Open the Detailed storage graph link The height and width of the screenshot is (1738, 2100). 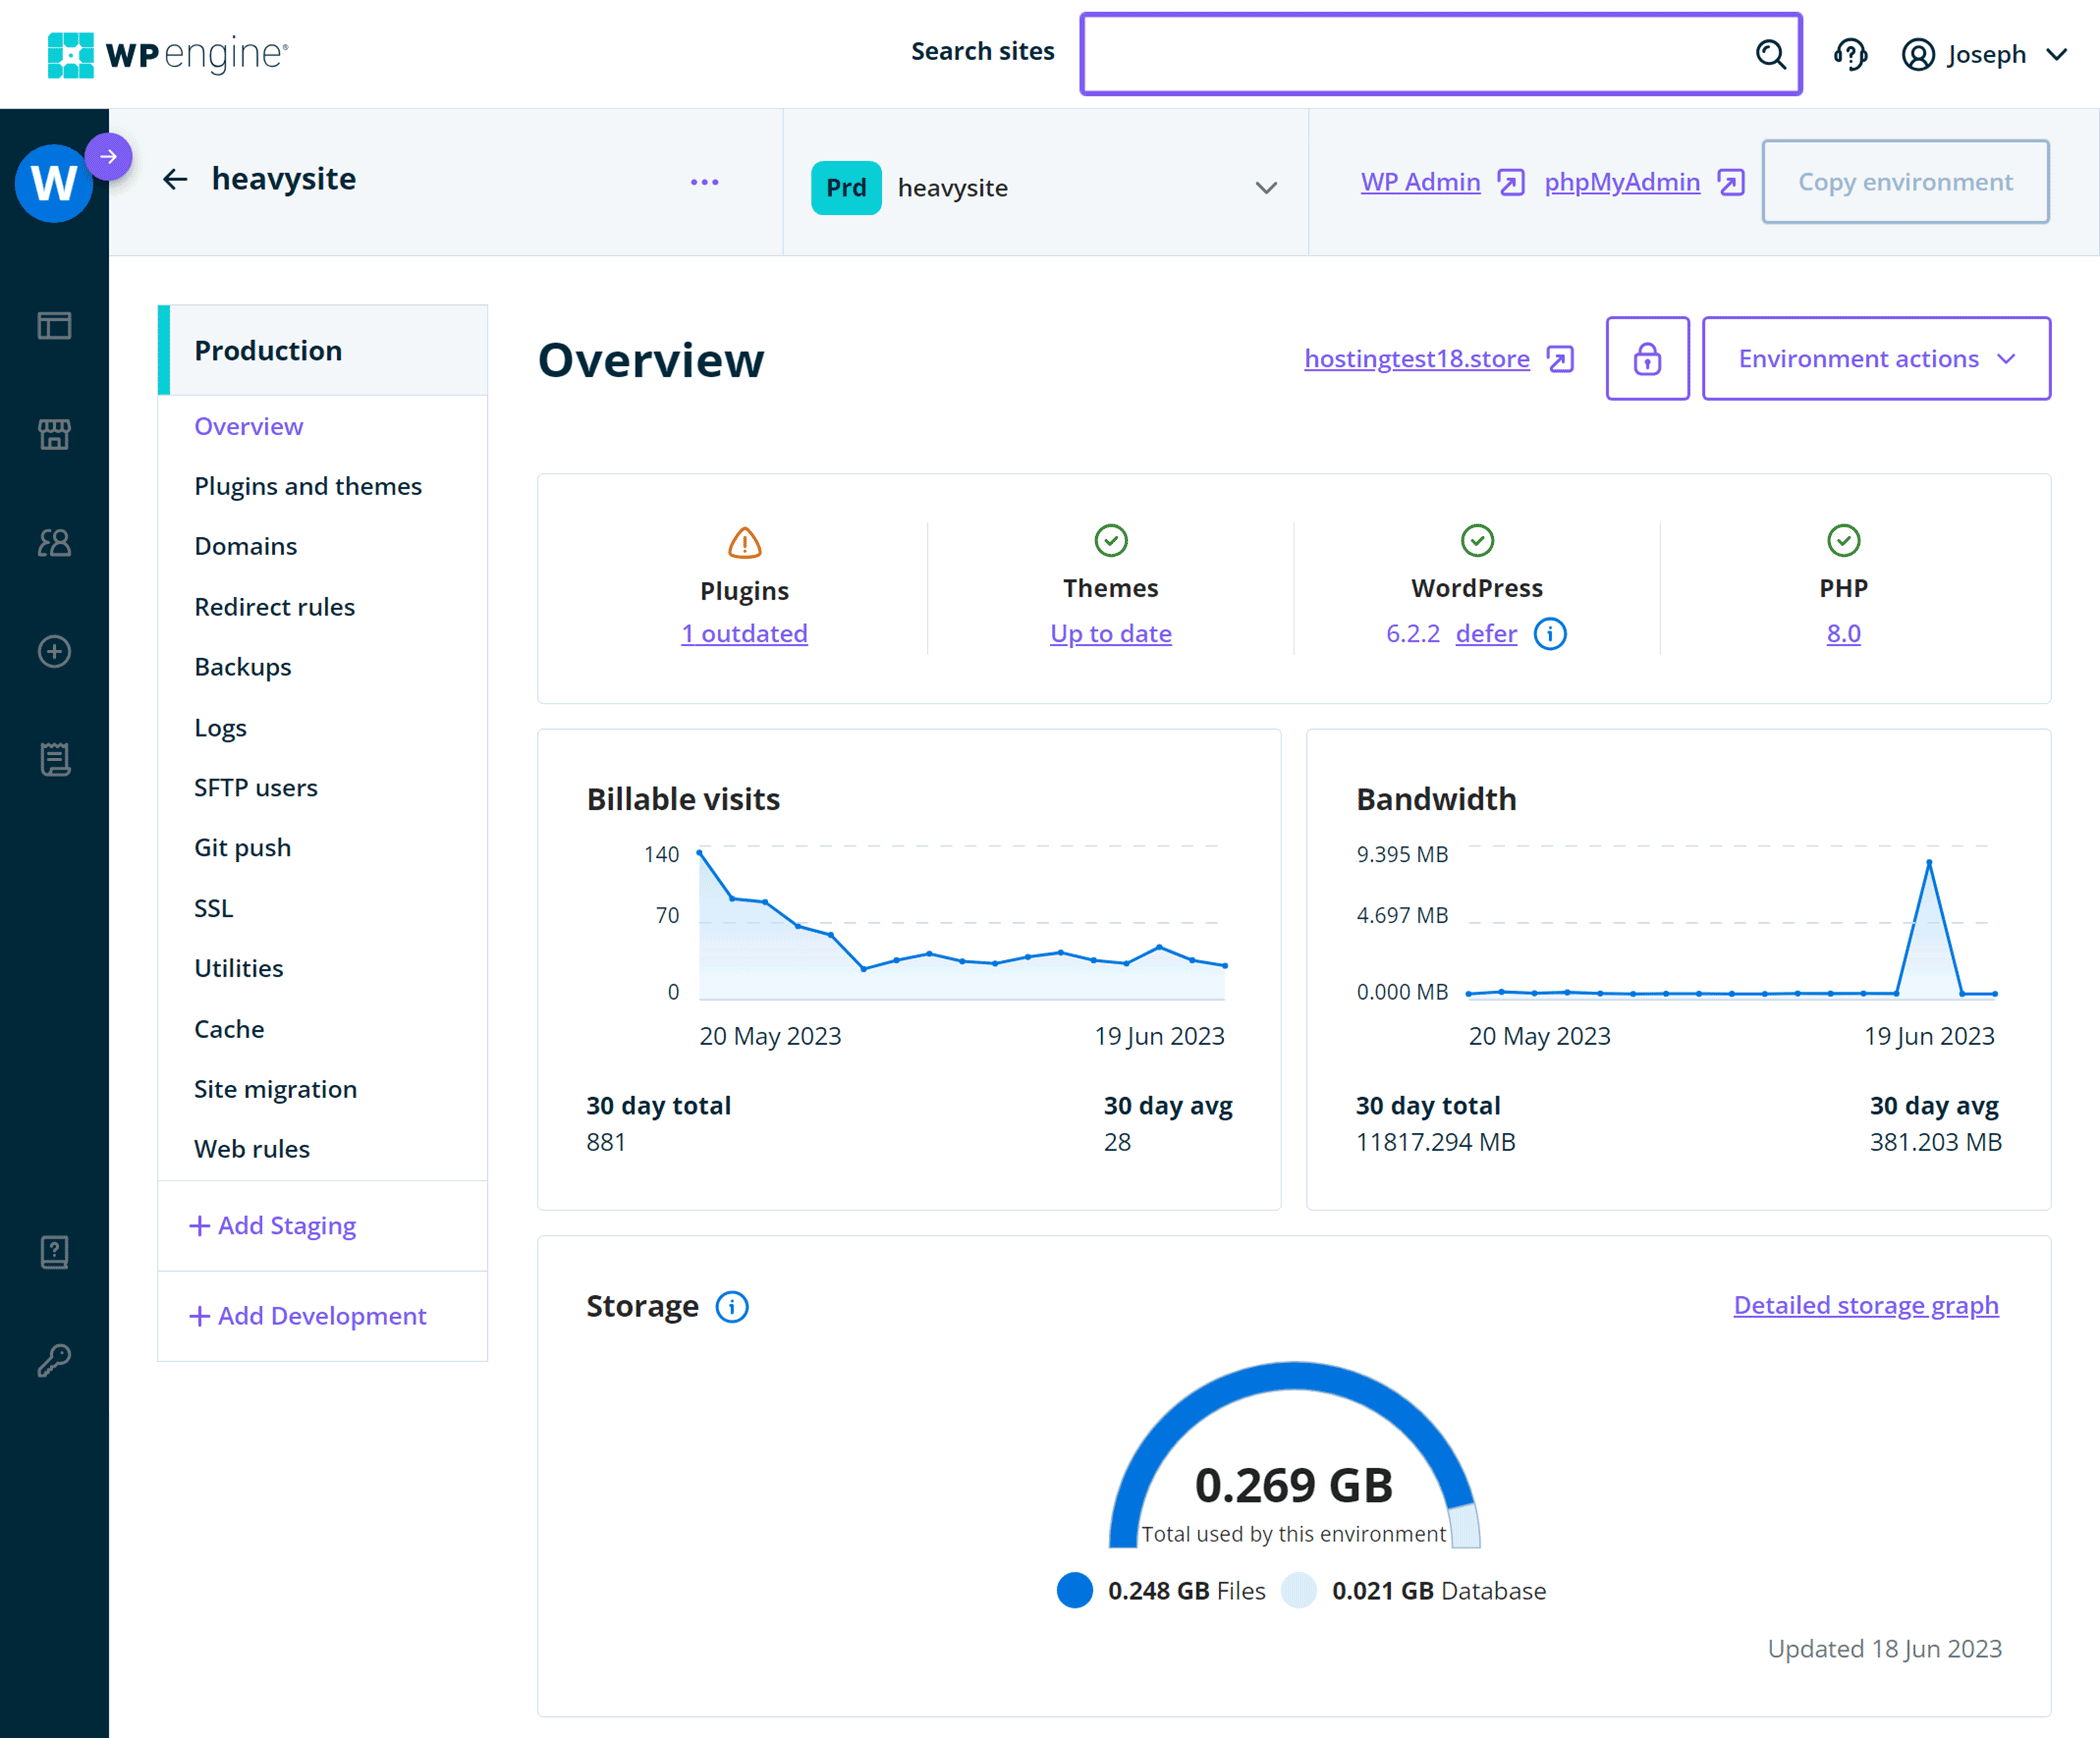click(1865, 1305)
